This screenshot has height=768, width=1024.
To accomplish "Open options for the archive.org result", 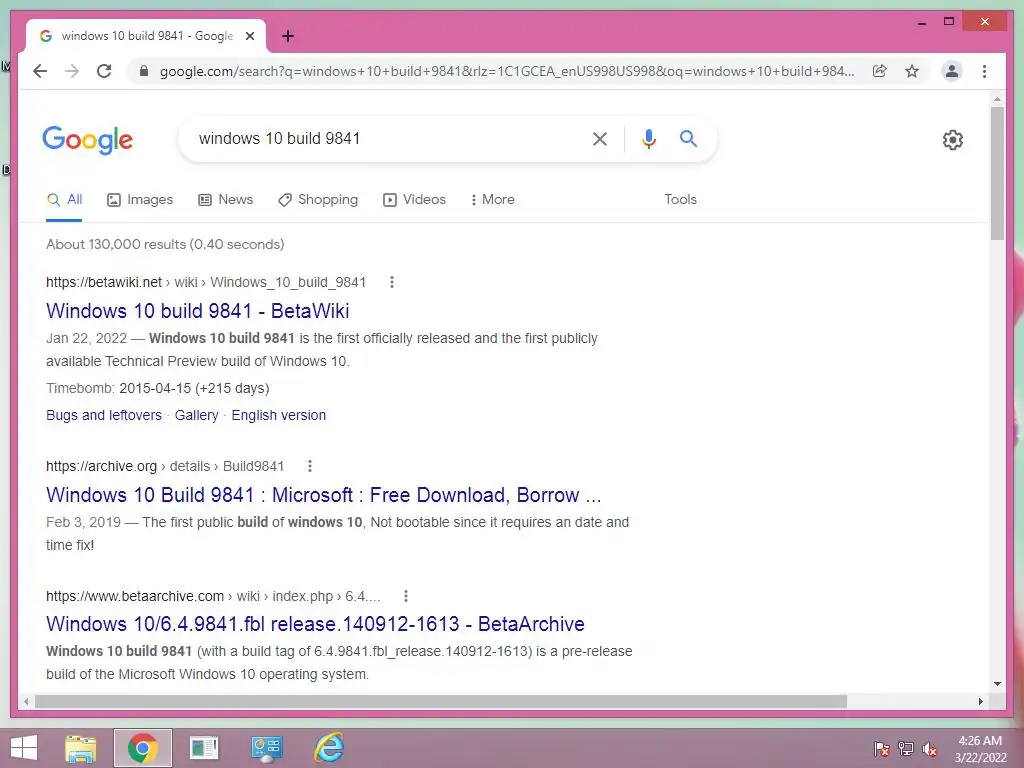I will [310, 466].
